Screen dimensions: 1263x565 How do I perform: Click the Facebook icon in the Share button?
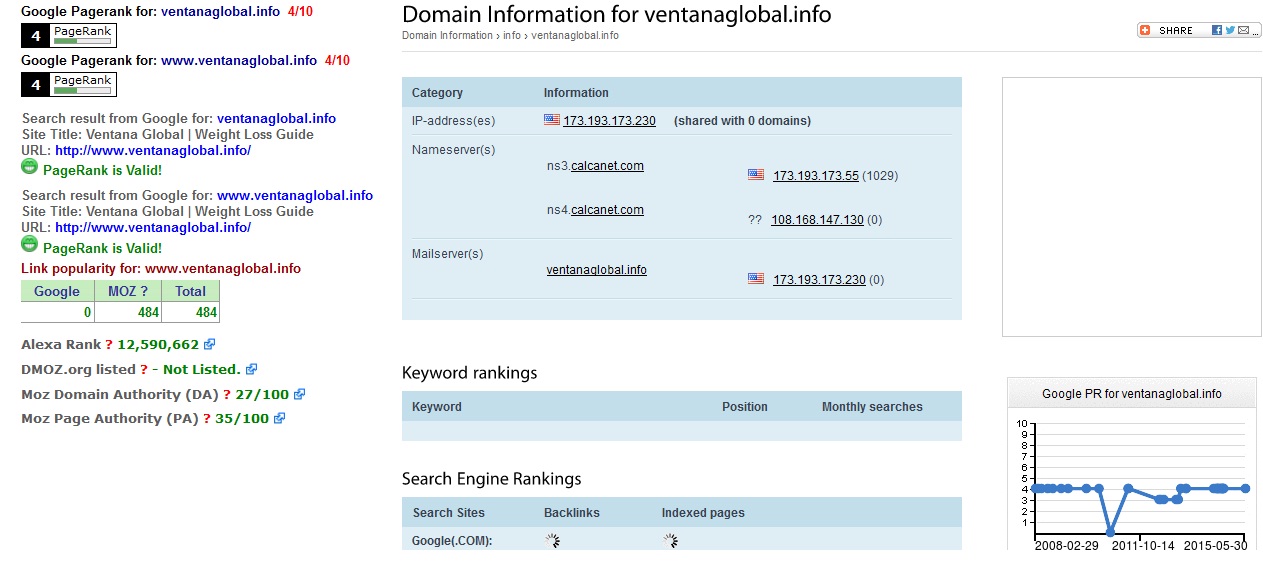coord(1217,30)
